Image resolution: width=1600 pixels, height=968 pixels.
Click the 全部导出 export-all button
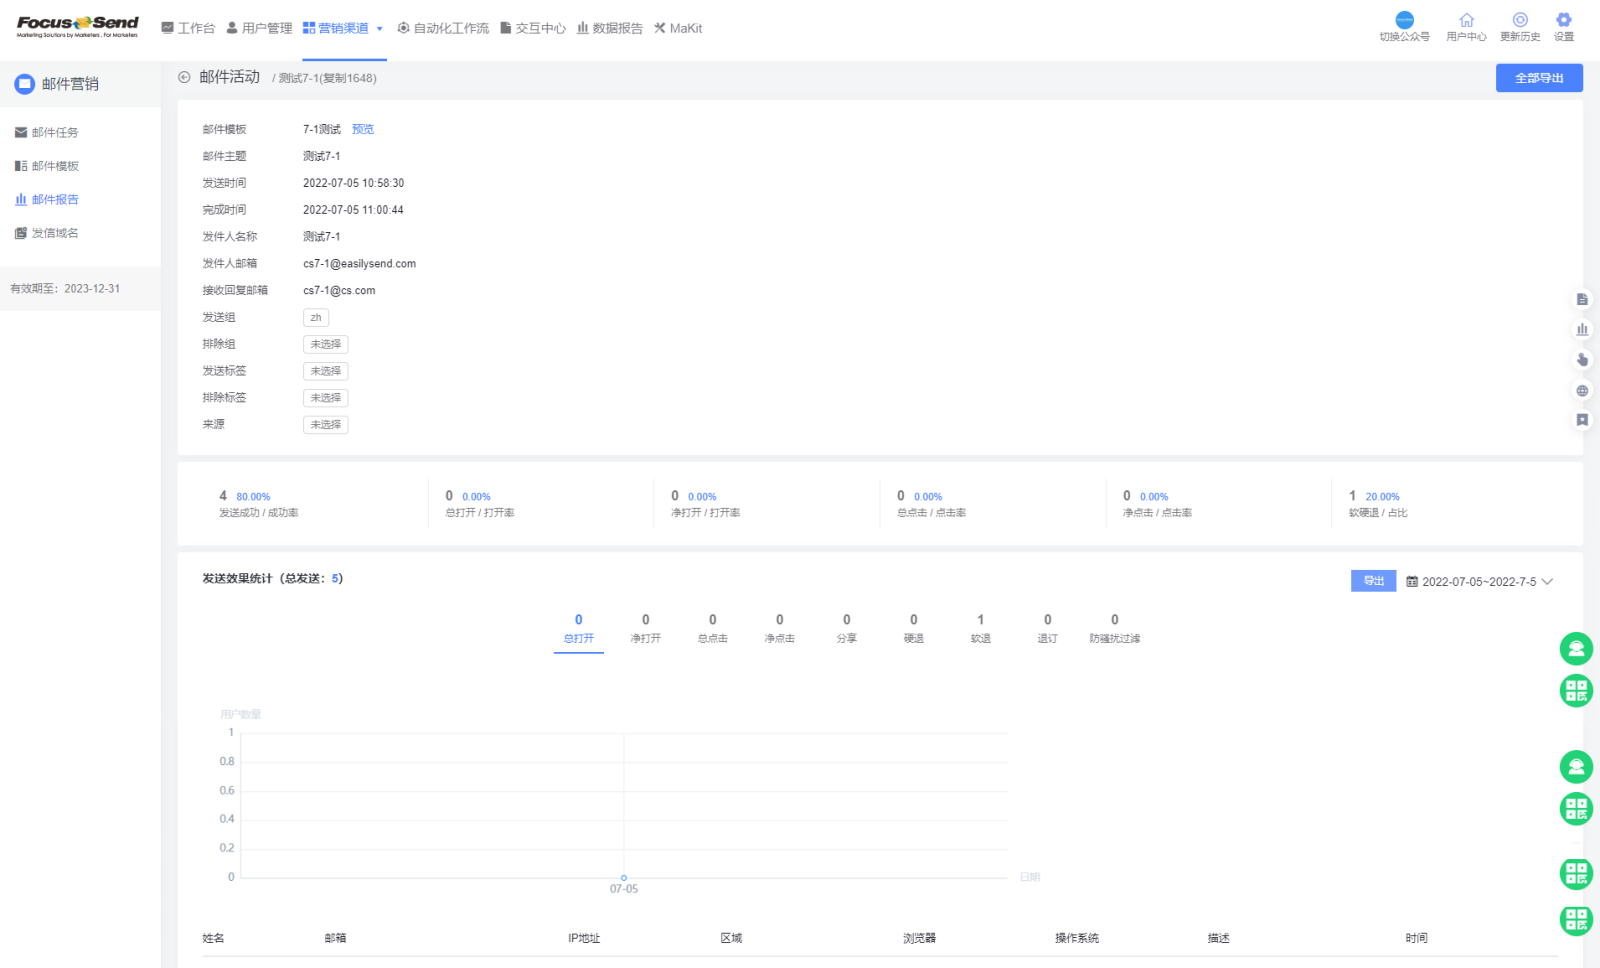[1539, 78]
